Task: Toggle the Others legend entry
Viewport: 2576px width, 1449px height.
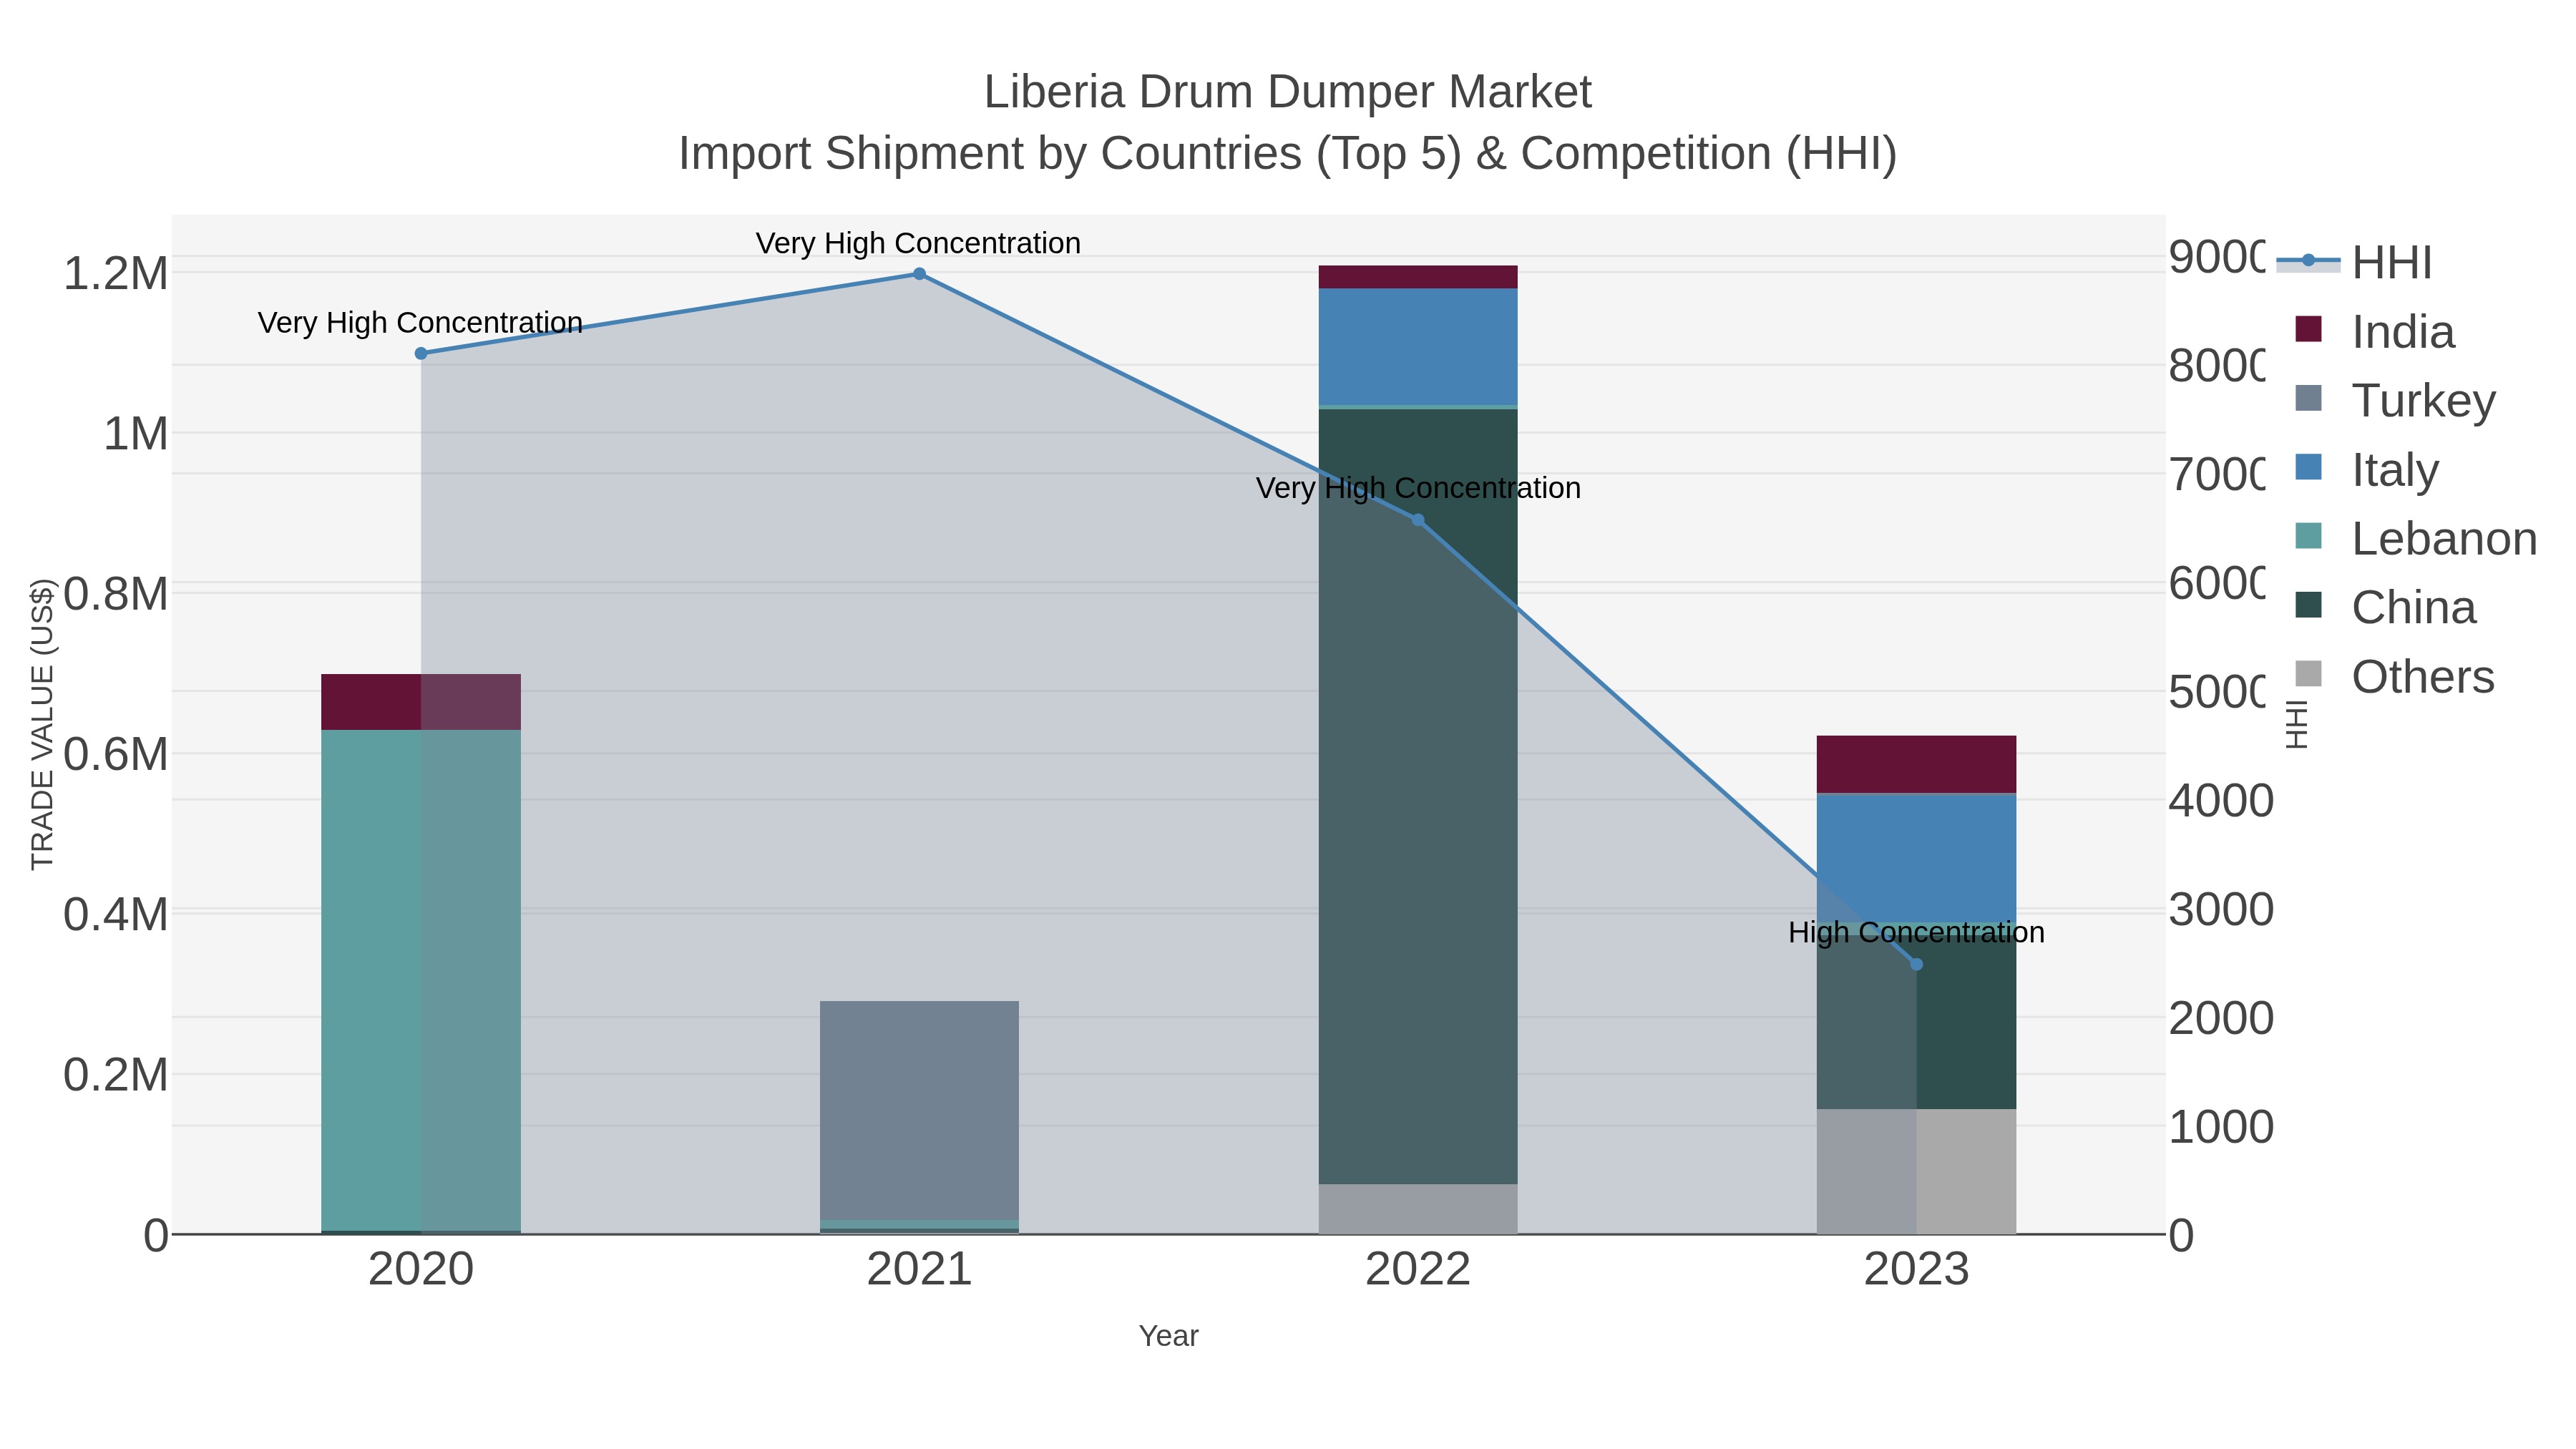Action: 2395,676
